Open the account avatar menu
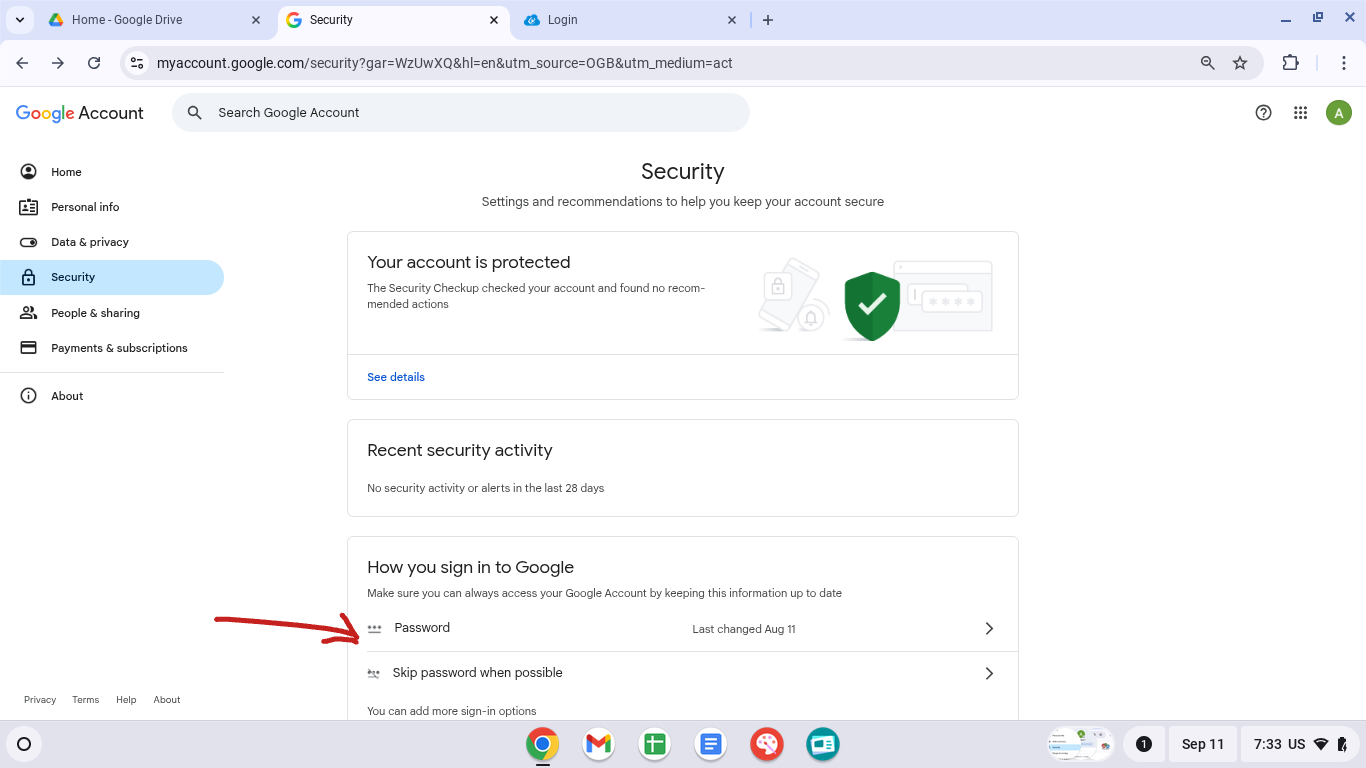This screenshot has width=1366, height=768. tap(1338, 112)
